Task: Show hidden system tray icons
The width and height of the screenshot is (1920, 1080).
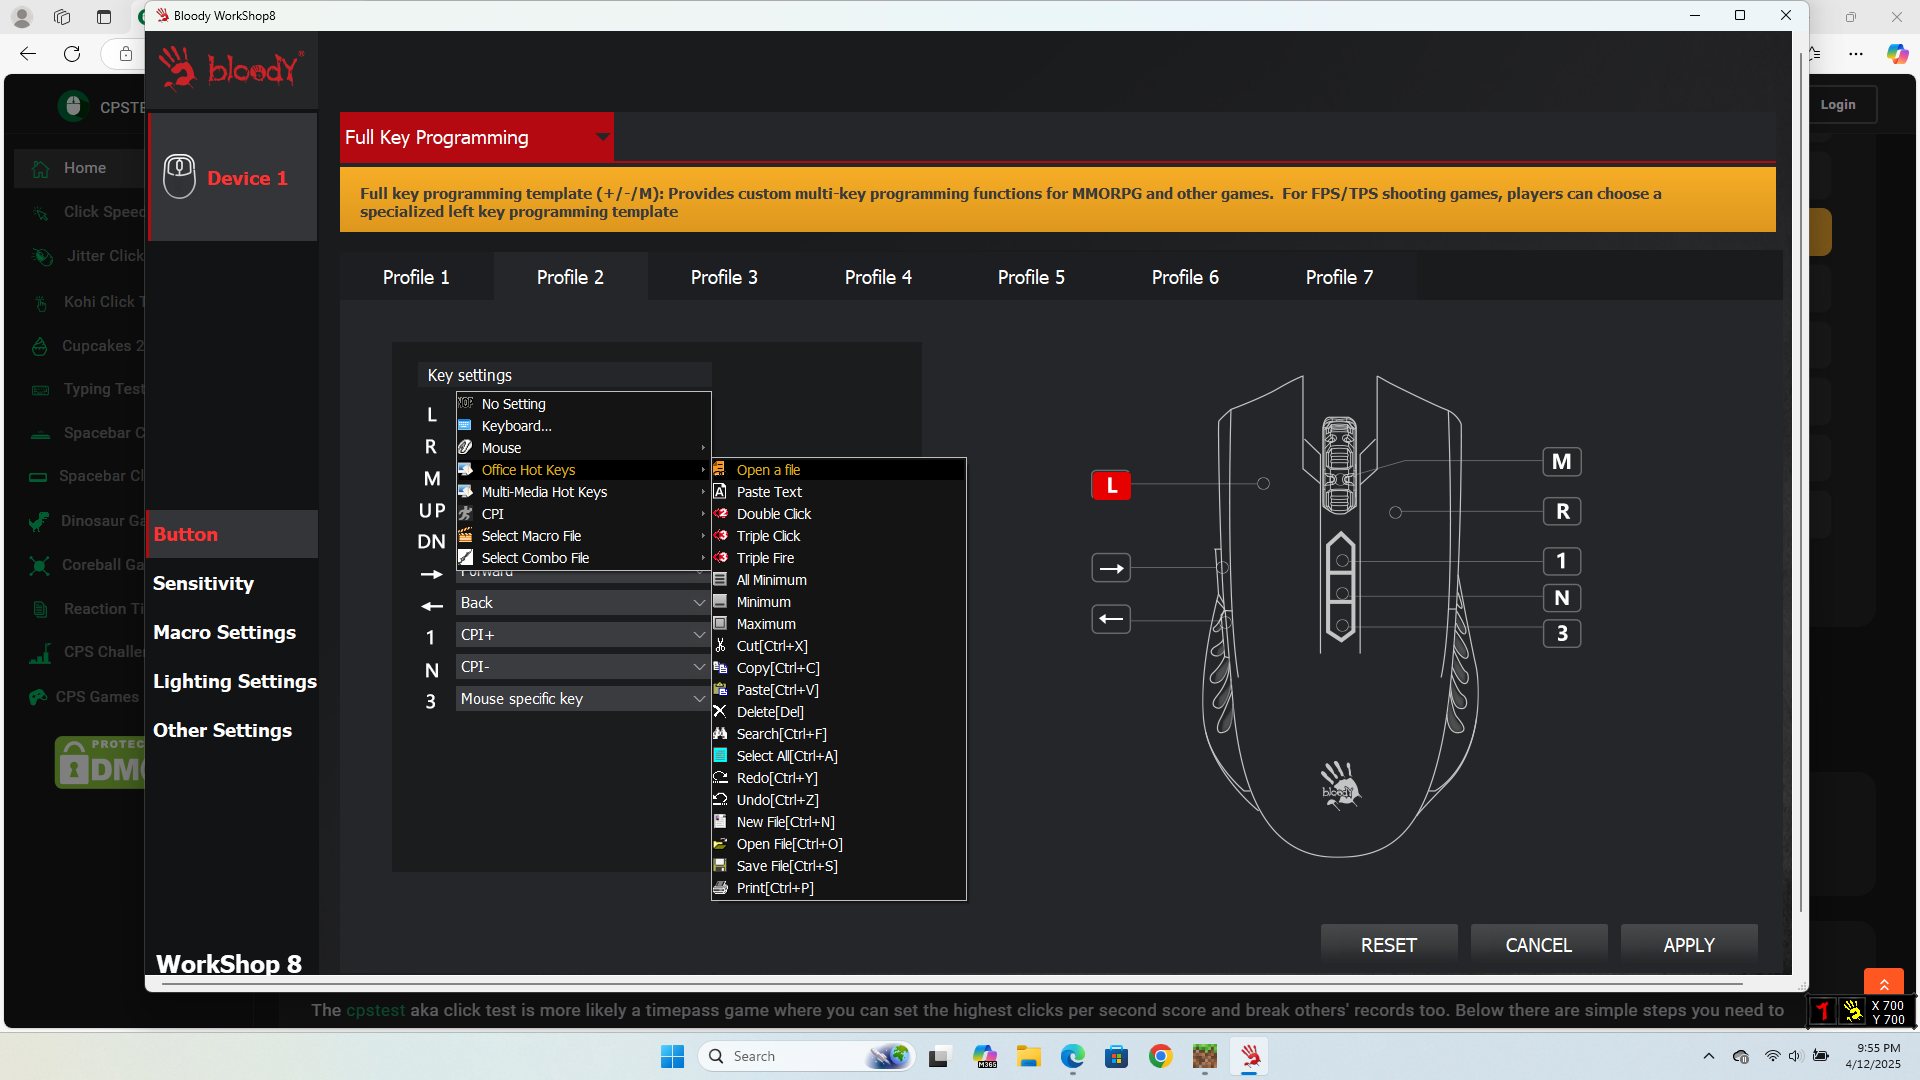Action: coord(1708,1056)
